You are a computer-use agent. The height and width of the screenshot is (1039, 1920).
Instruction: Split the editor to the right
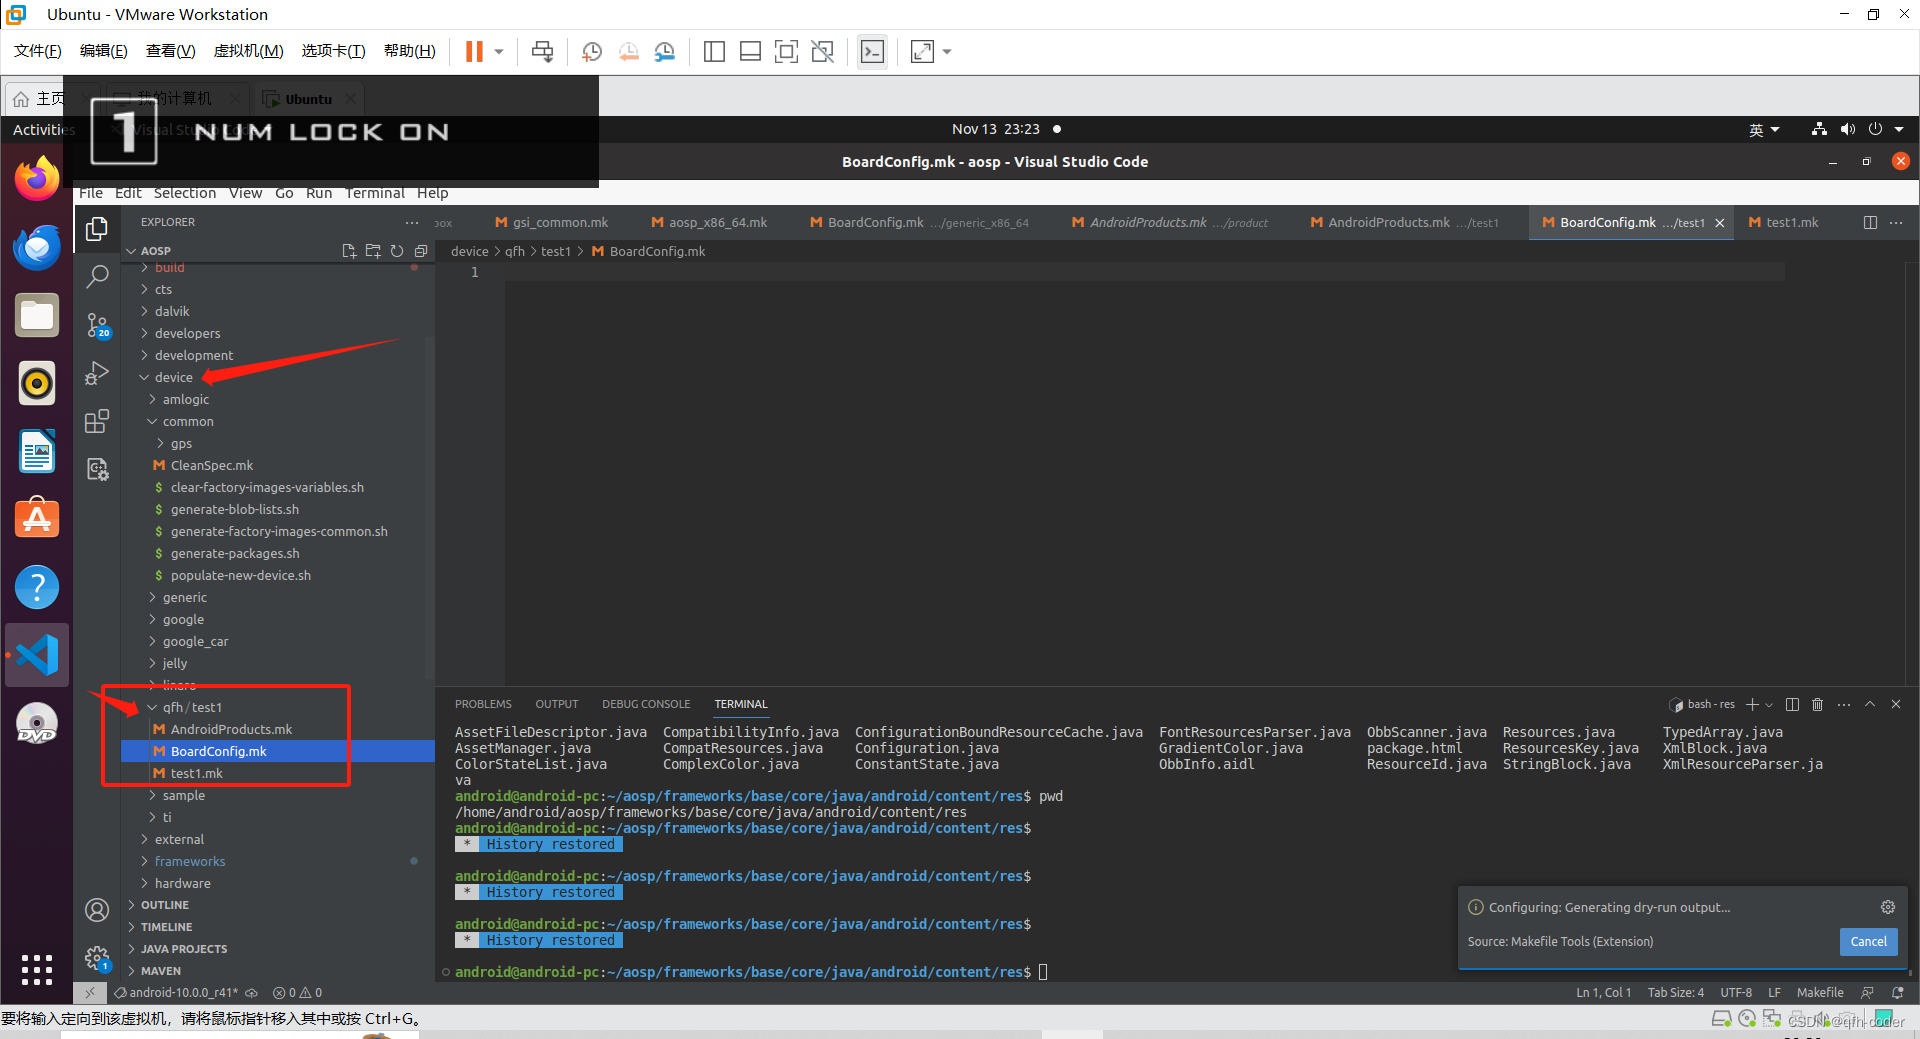[1870, 222]
